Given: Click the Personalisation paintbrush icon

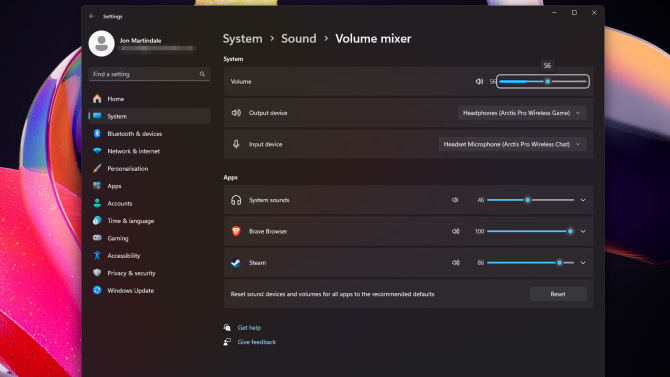Looking at the screenshot, I should (x=97, y=168).
